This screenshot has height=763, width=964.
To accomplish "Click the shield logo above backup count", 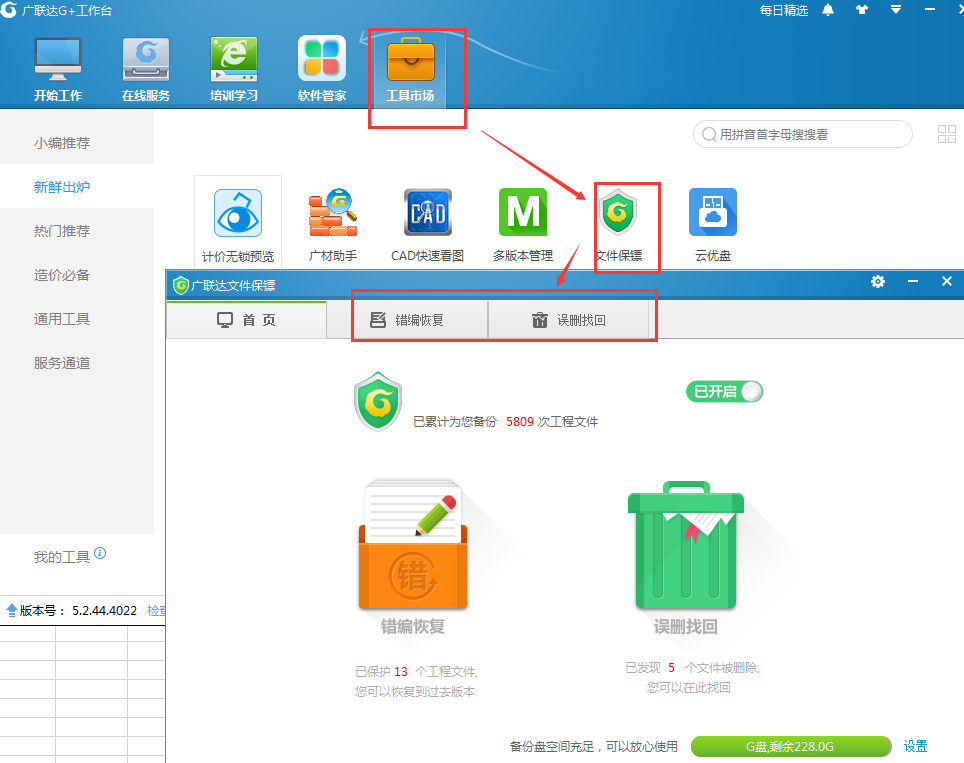I will (378, 401).
